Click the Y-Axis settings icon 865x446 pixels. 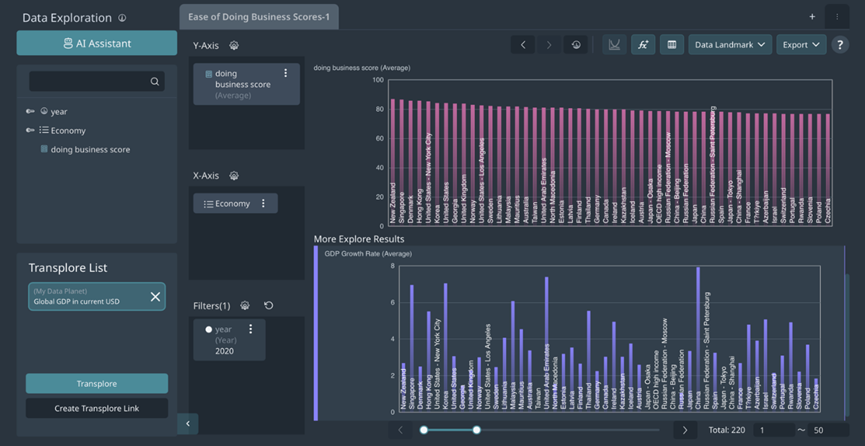pos(234,46)
